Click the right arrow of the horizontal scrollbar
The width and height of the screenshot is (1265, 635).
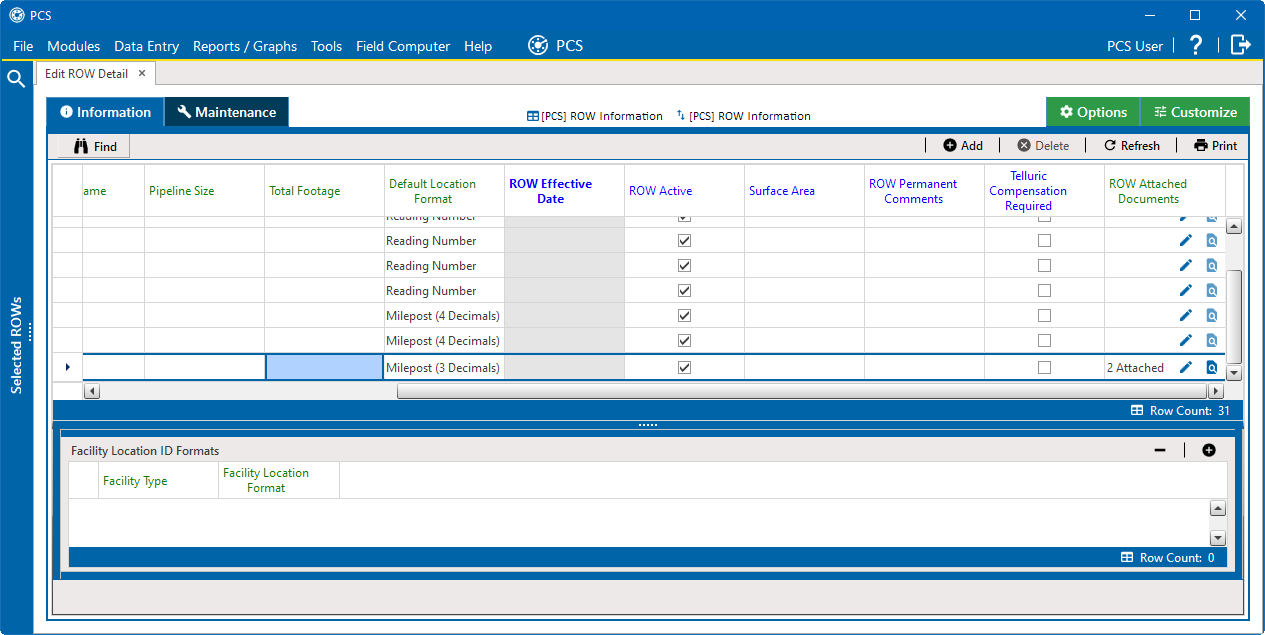(1216, 391)
